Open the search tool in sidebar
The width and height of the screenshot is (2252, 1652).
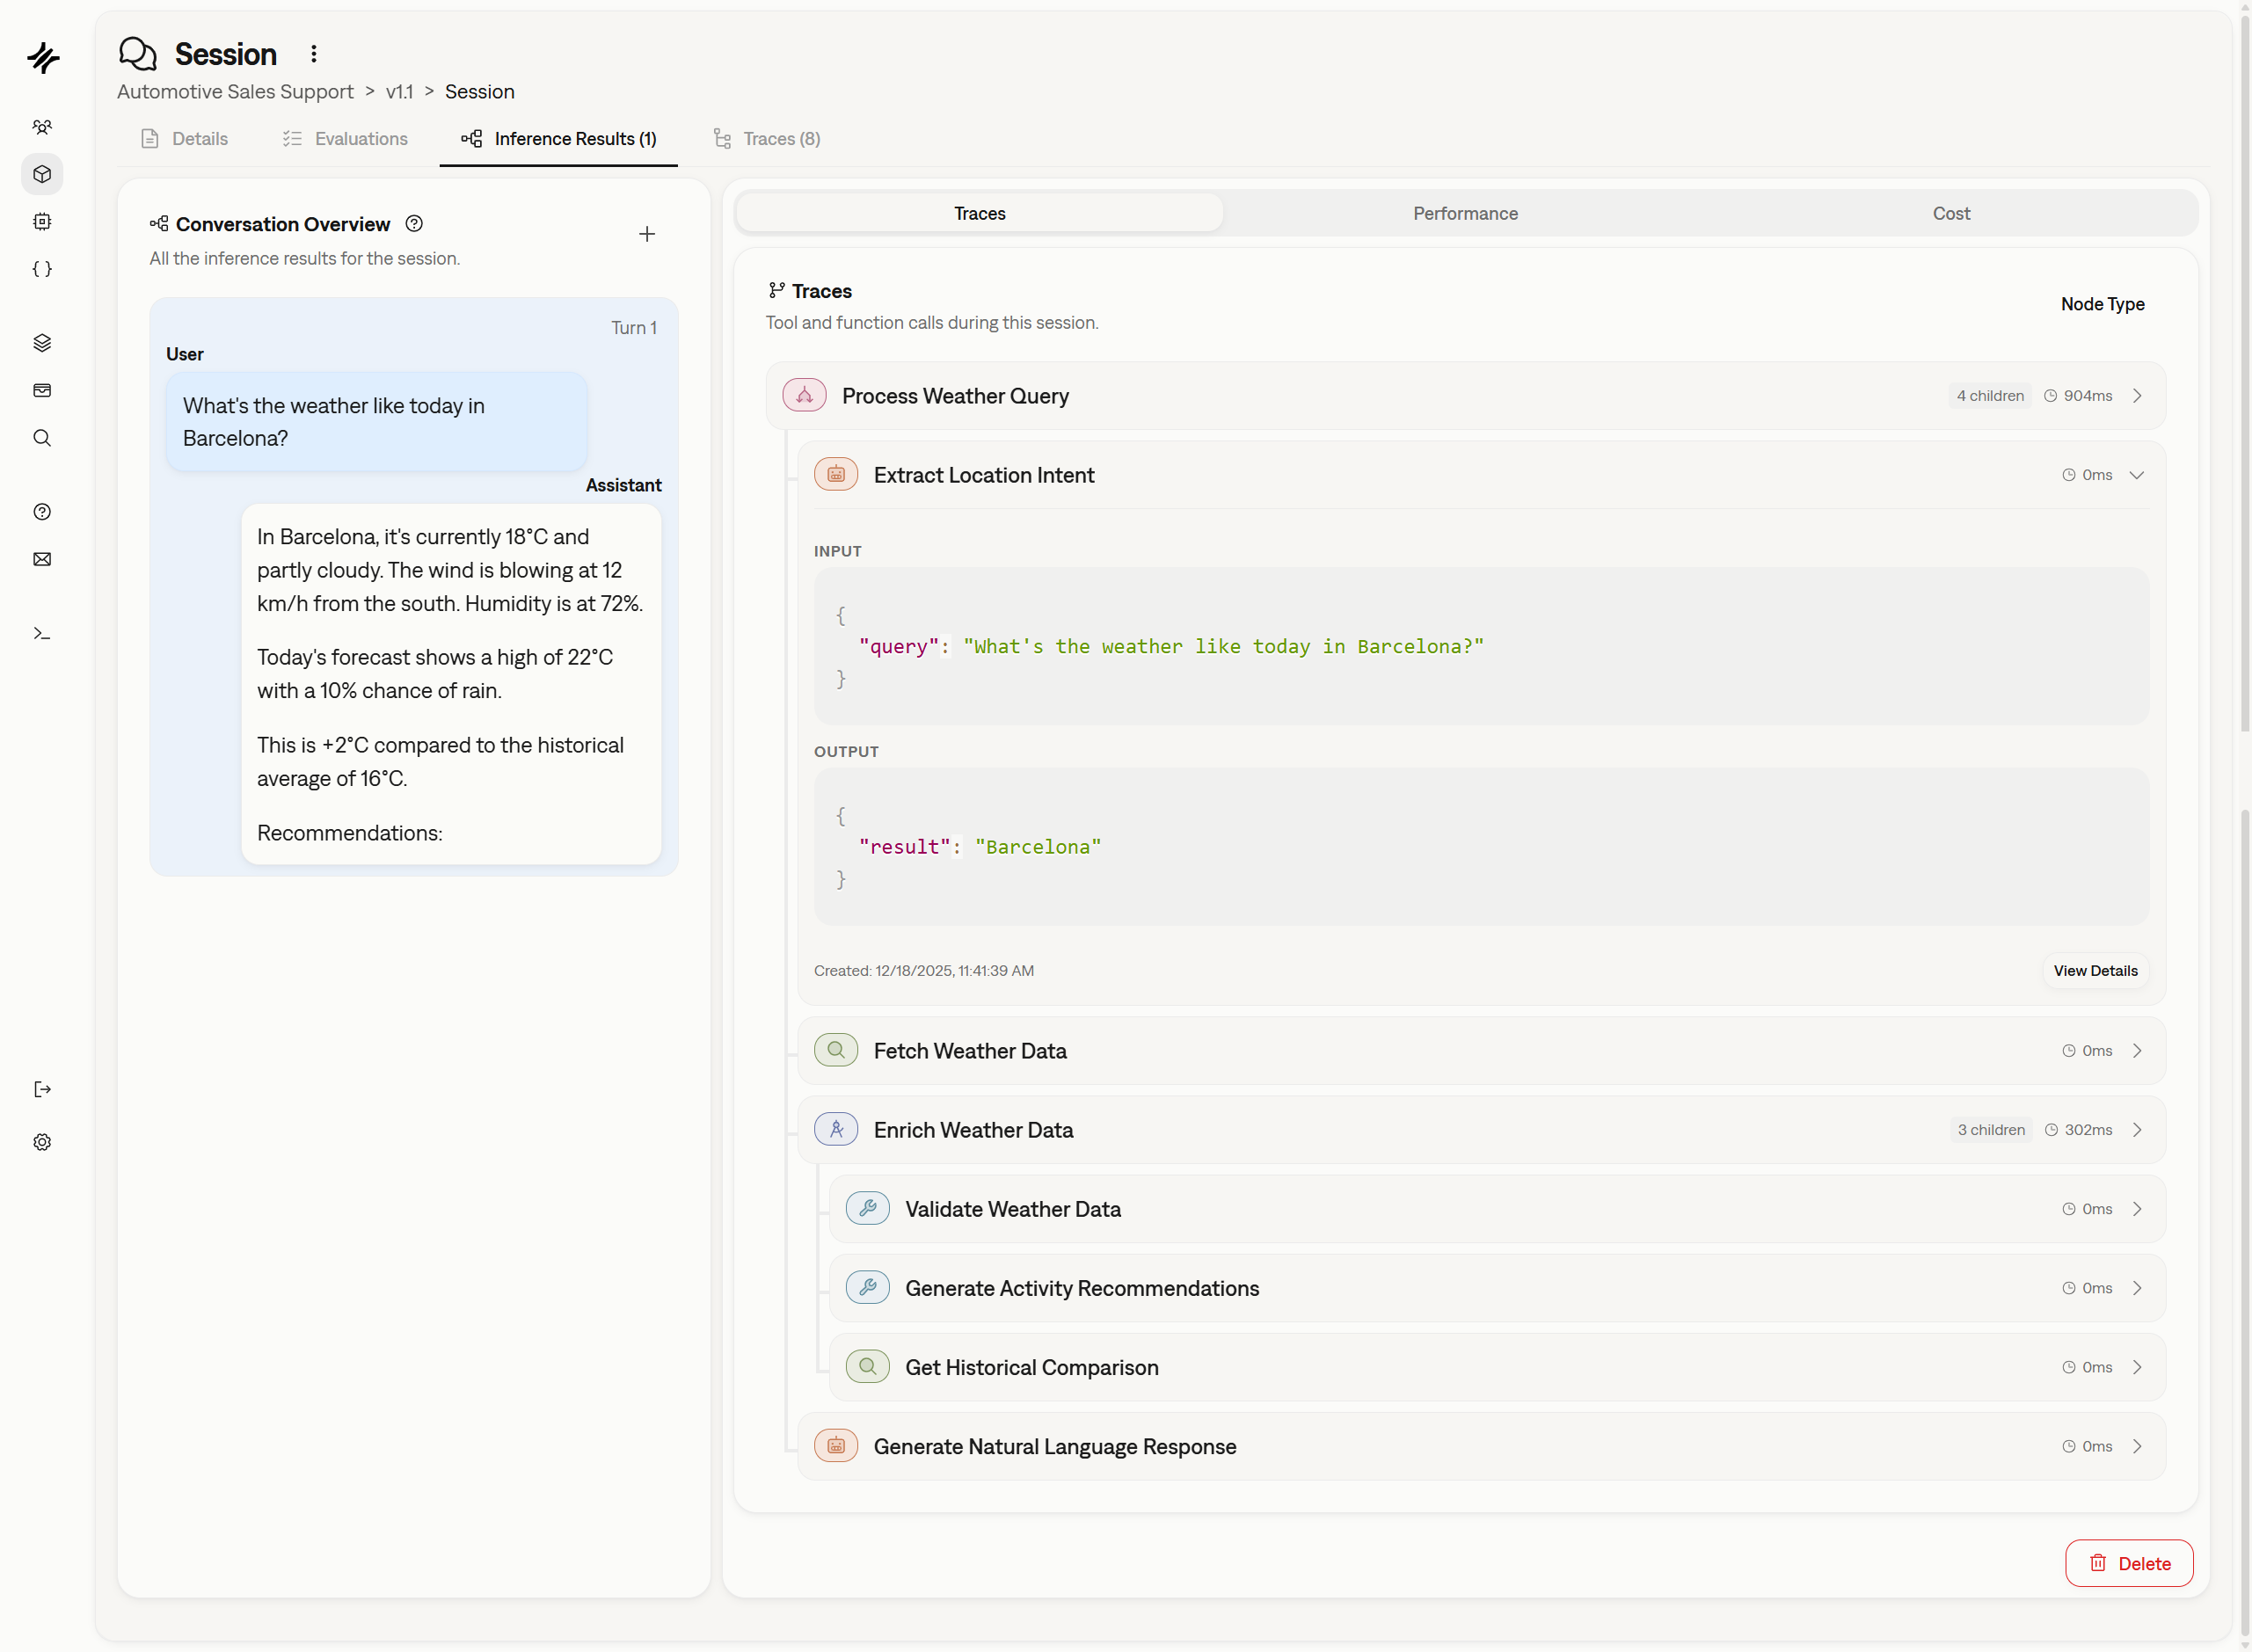42,438
